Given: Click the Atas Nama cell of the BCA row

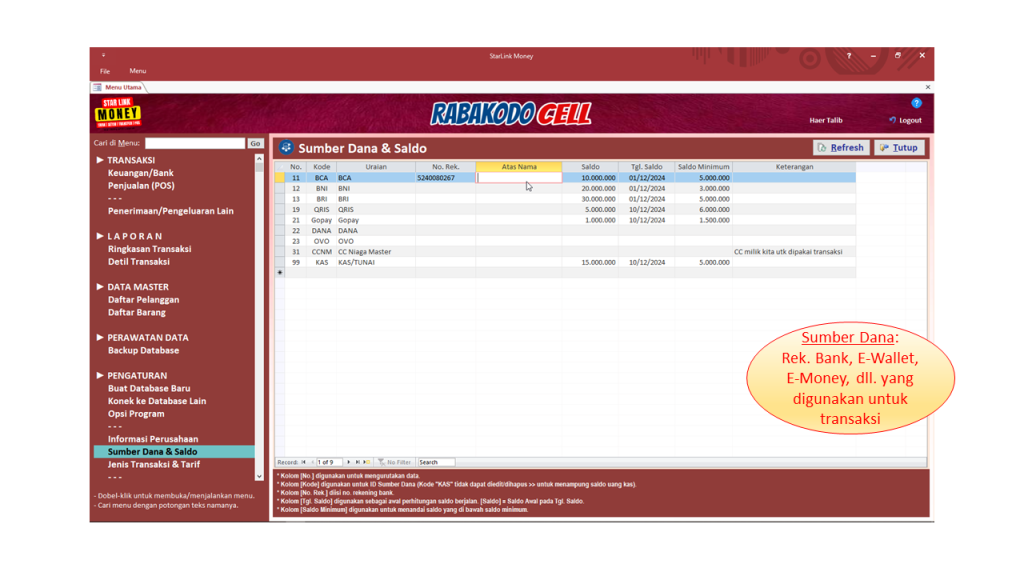Looking at the screenshot, I should pyautogui.click(x=519, y=178).
